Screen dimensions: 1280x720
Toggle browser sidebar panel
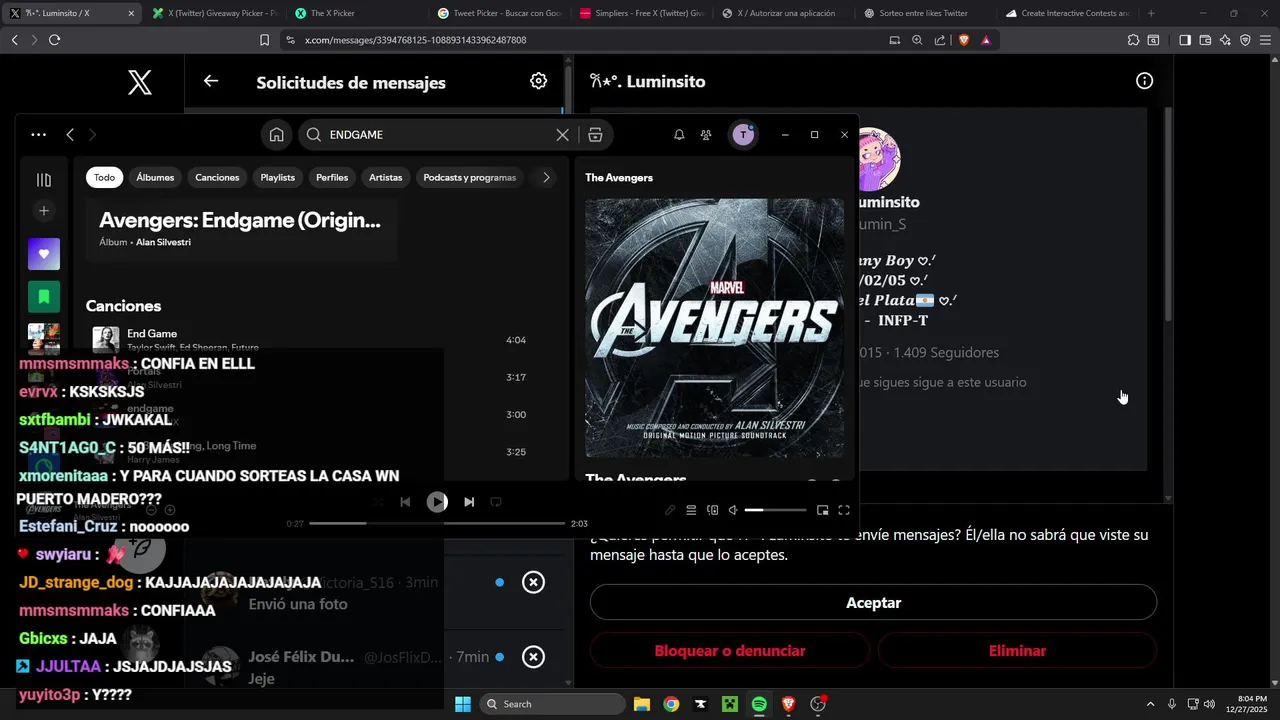tap(1185, 40)
